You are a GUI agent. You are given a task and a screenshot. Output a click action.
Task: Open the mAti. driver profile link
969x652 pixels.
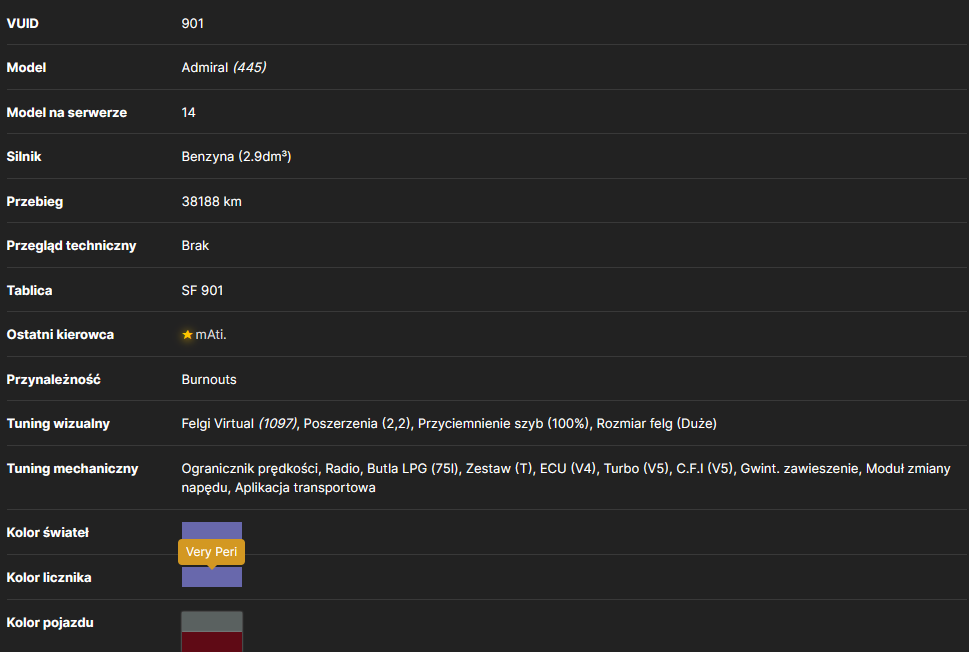pyautogui.click(x=211, y=334)
